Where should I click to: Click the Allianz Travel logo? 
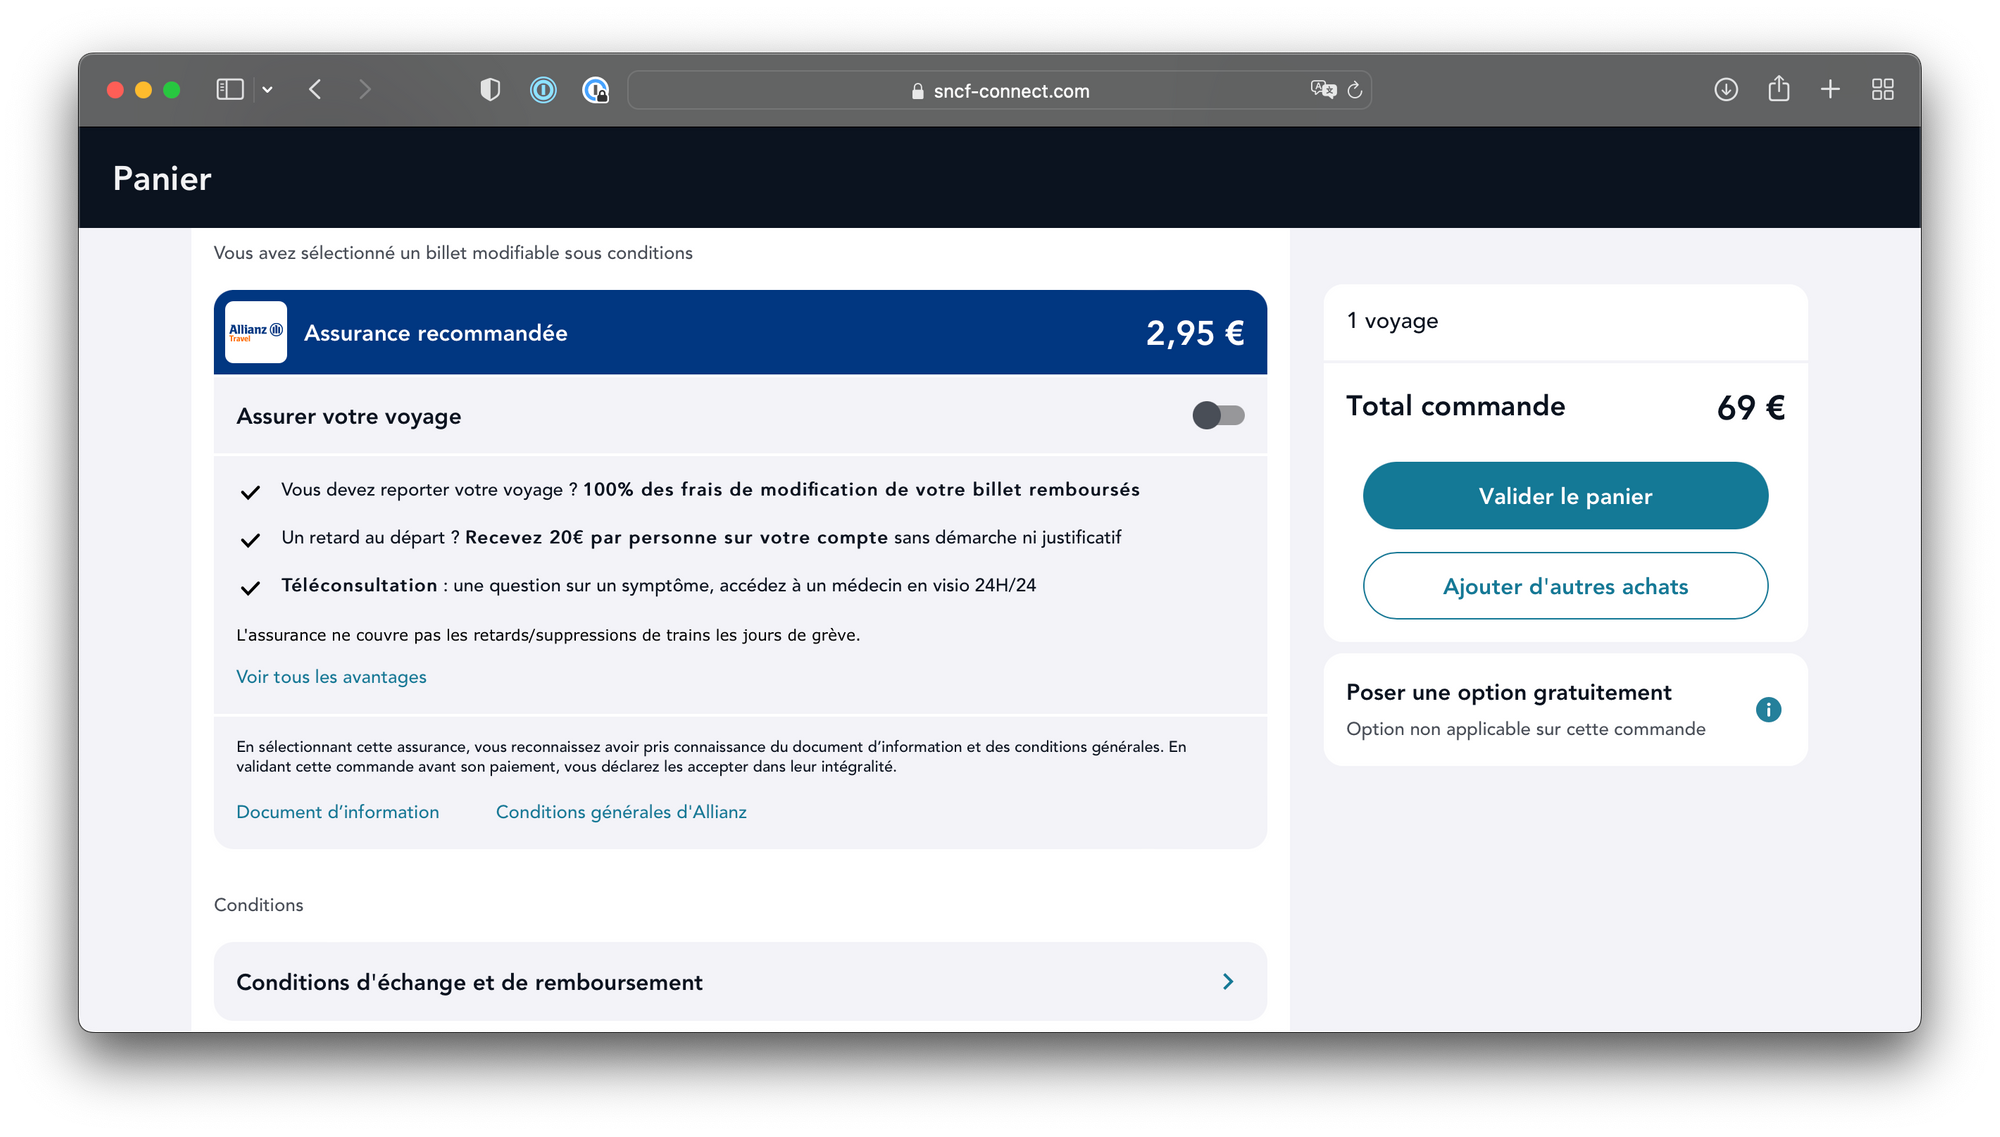click(255, 332)
